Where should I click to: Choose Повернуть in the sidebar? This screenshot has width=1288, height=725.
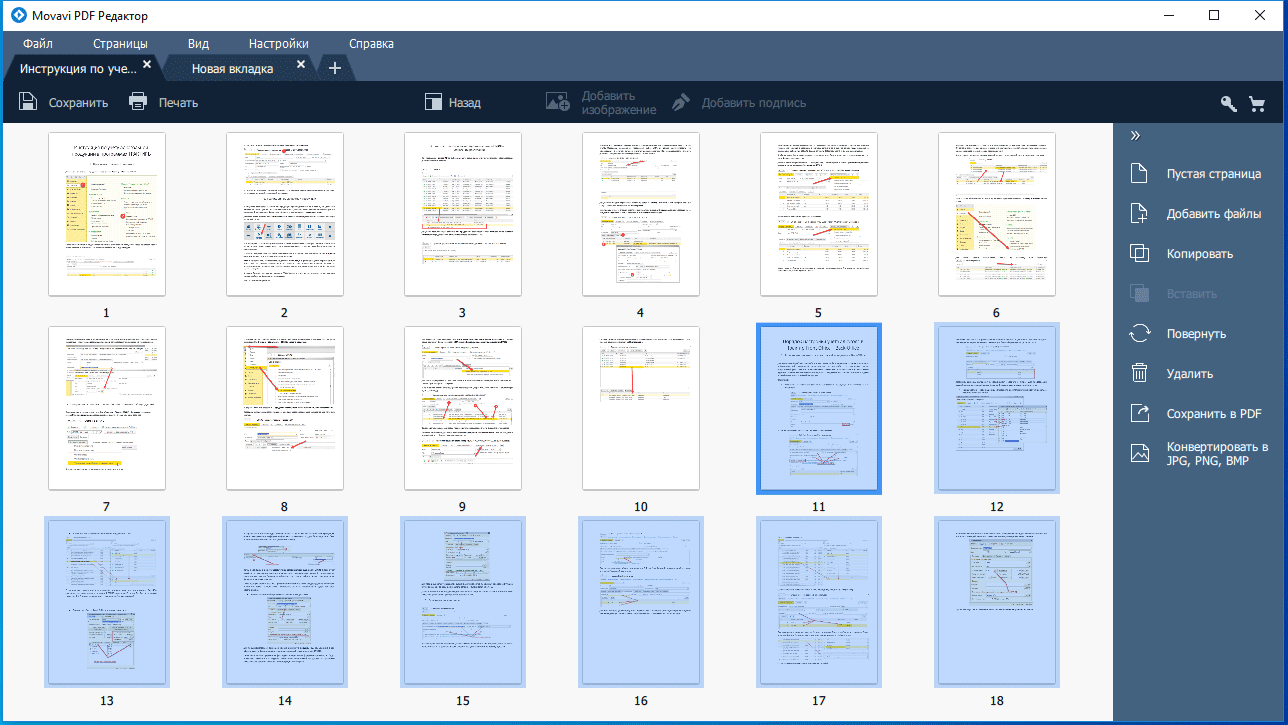coord(1196,334)
